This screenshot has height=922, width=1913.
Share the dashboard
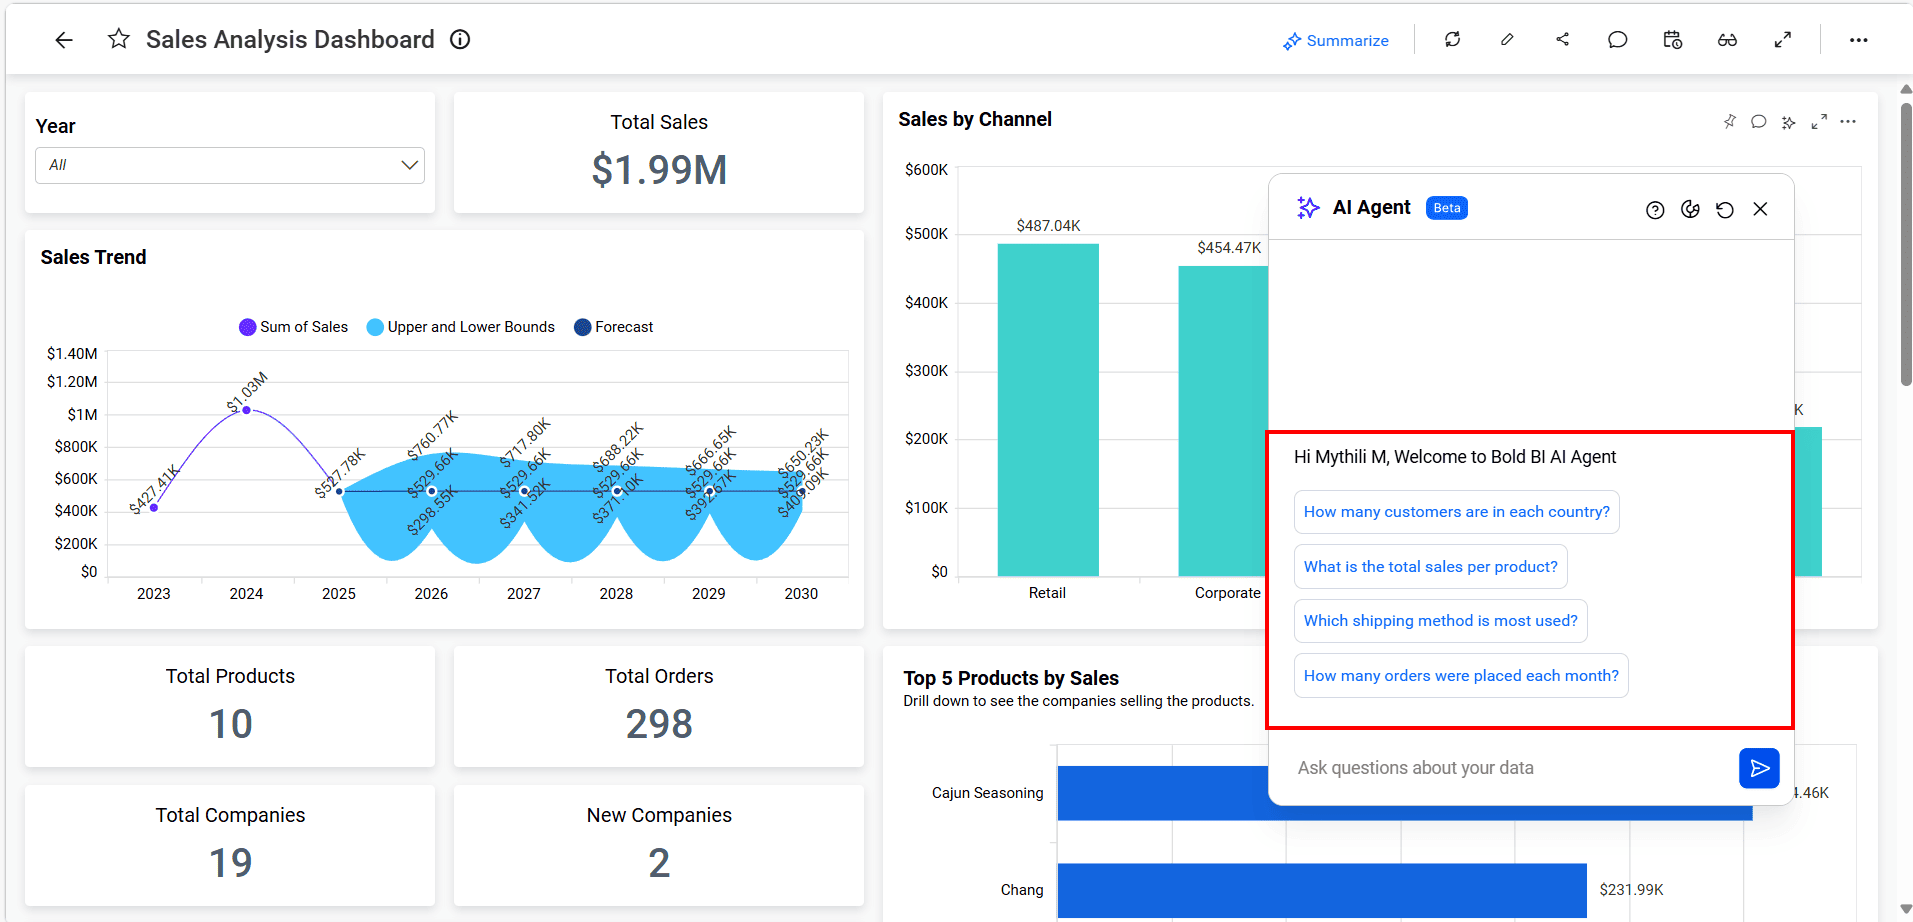click(x=1562, y=40)
